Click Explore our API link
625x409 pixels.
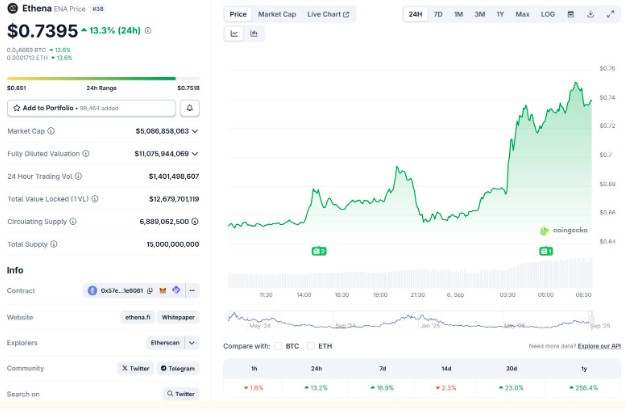[599, 346]
